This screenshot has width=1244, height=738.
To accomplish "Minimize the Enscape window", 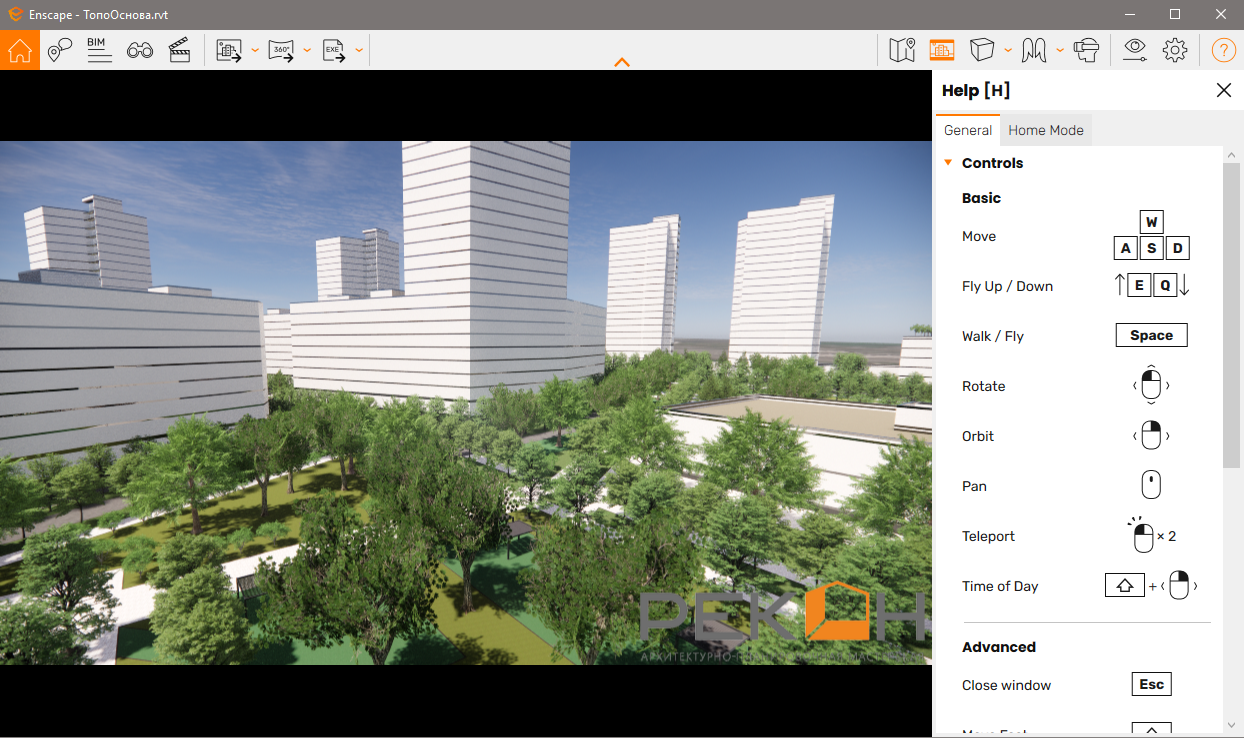I will pyautogui.click(x=1129, y=14).
